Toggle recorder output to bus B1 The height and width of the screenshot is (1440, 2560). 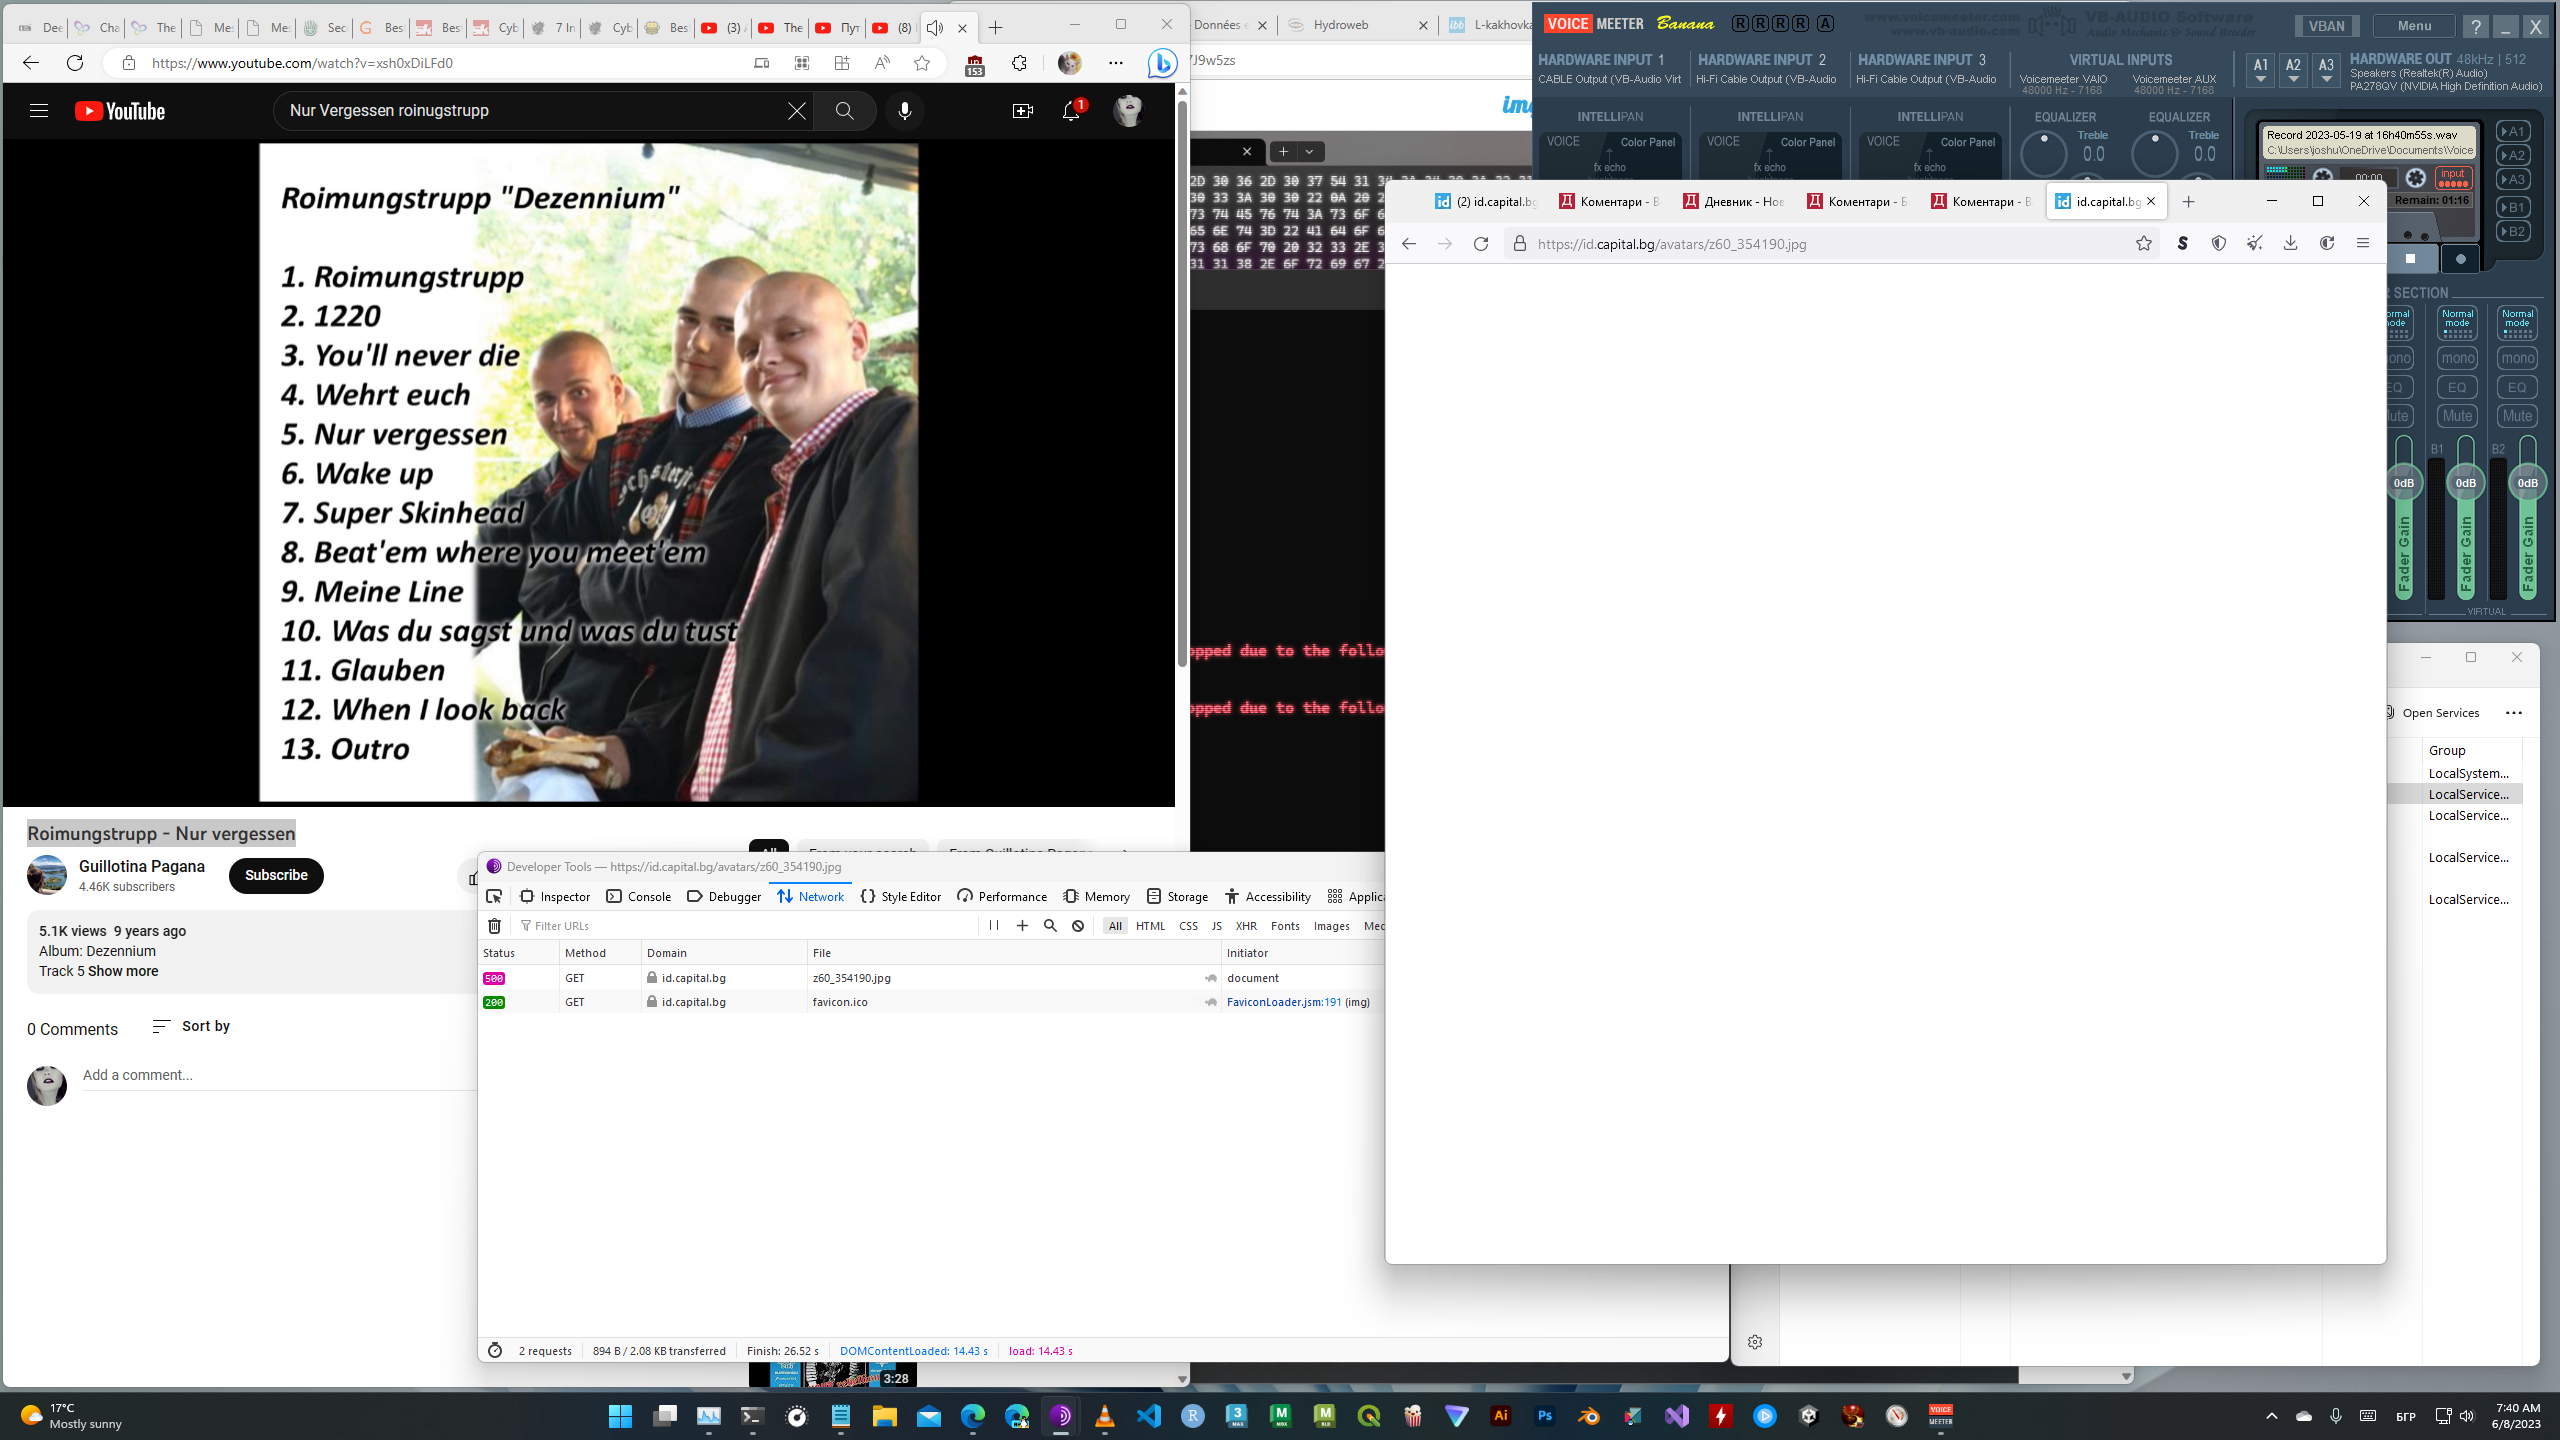coord(2513,208)
